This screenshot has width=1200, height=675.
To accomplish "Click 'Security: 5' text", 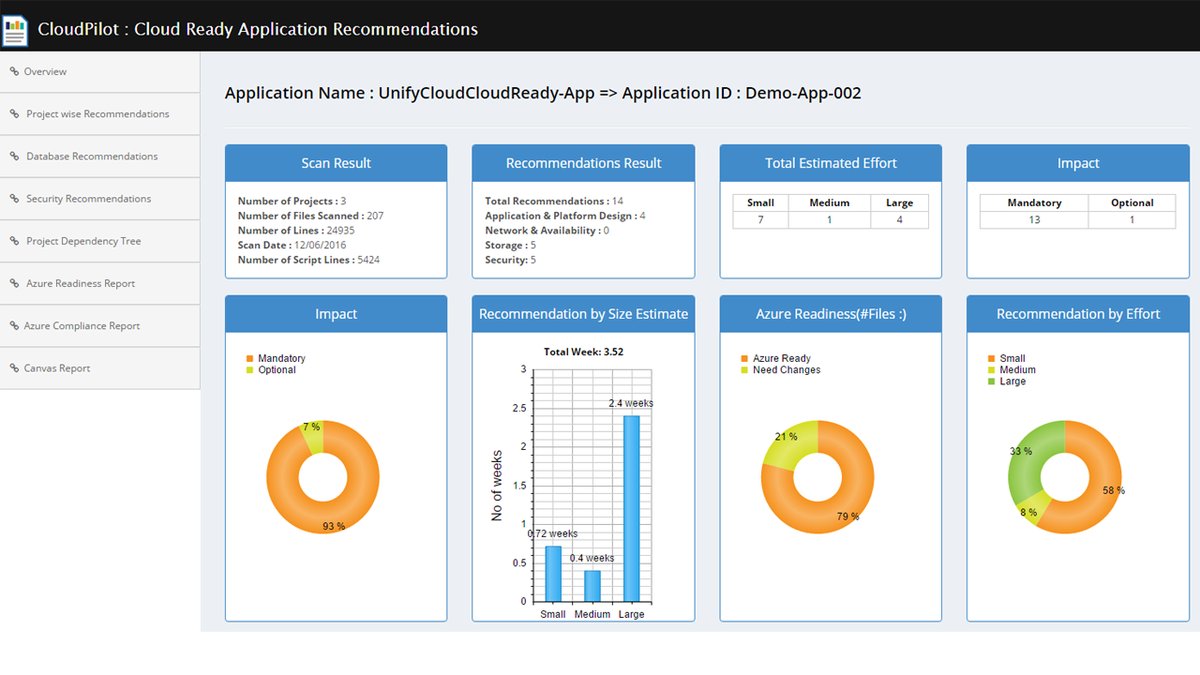I will pos(511,260).
